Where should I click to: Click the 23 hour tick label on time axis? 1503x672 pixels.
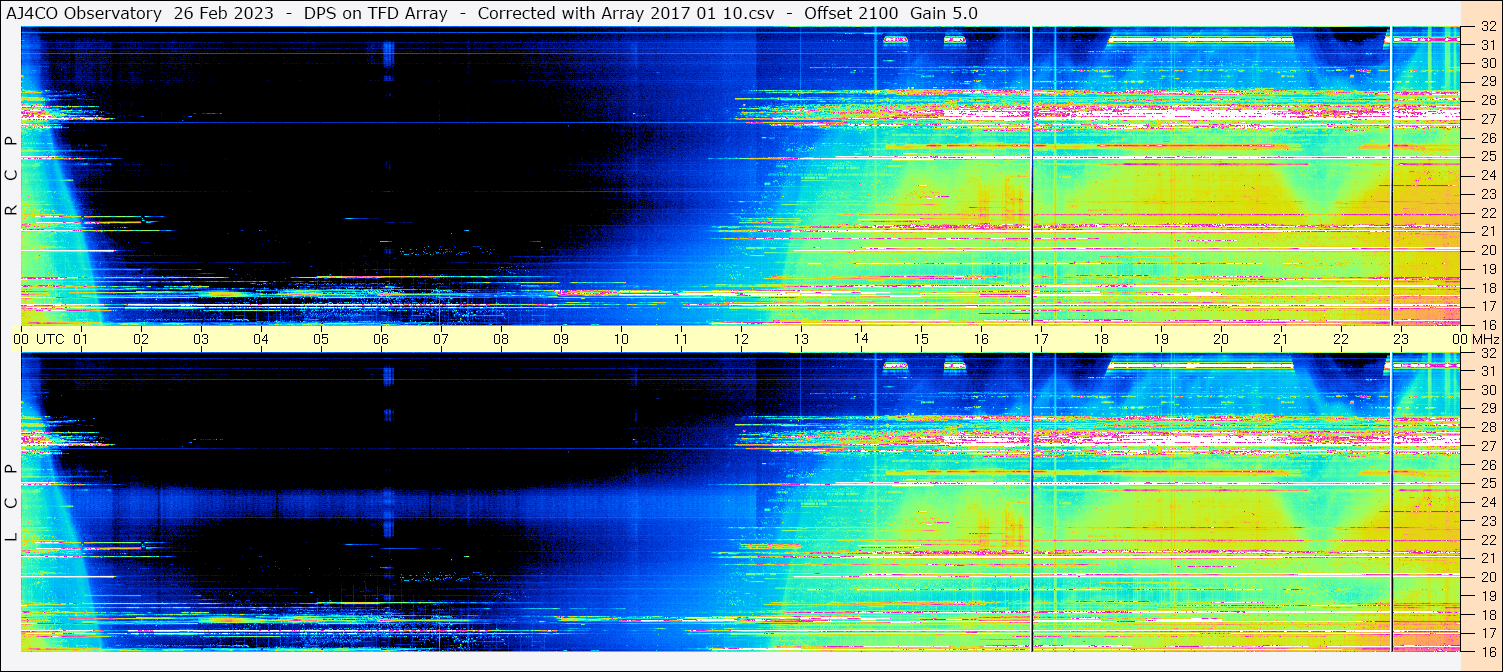(x=1401, y=339)
